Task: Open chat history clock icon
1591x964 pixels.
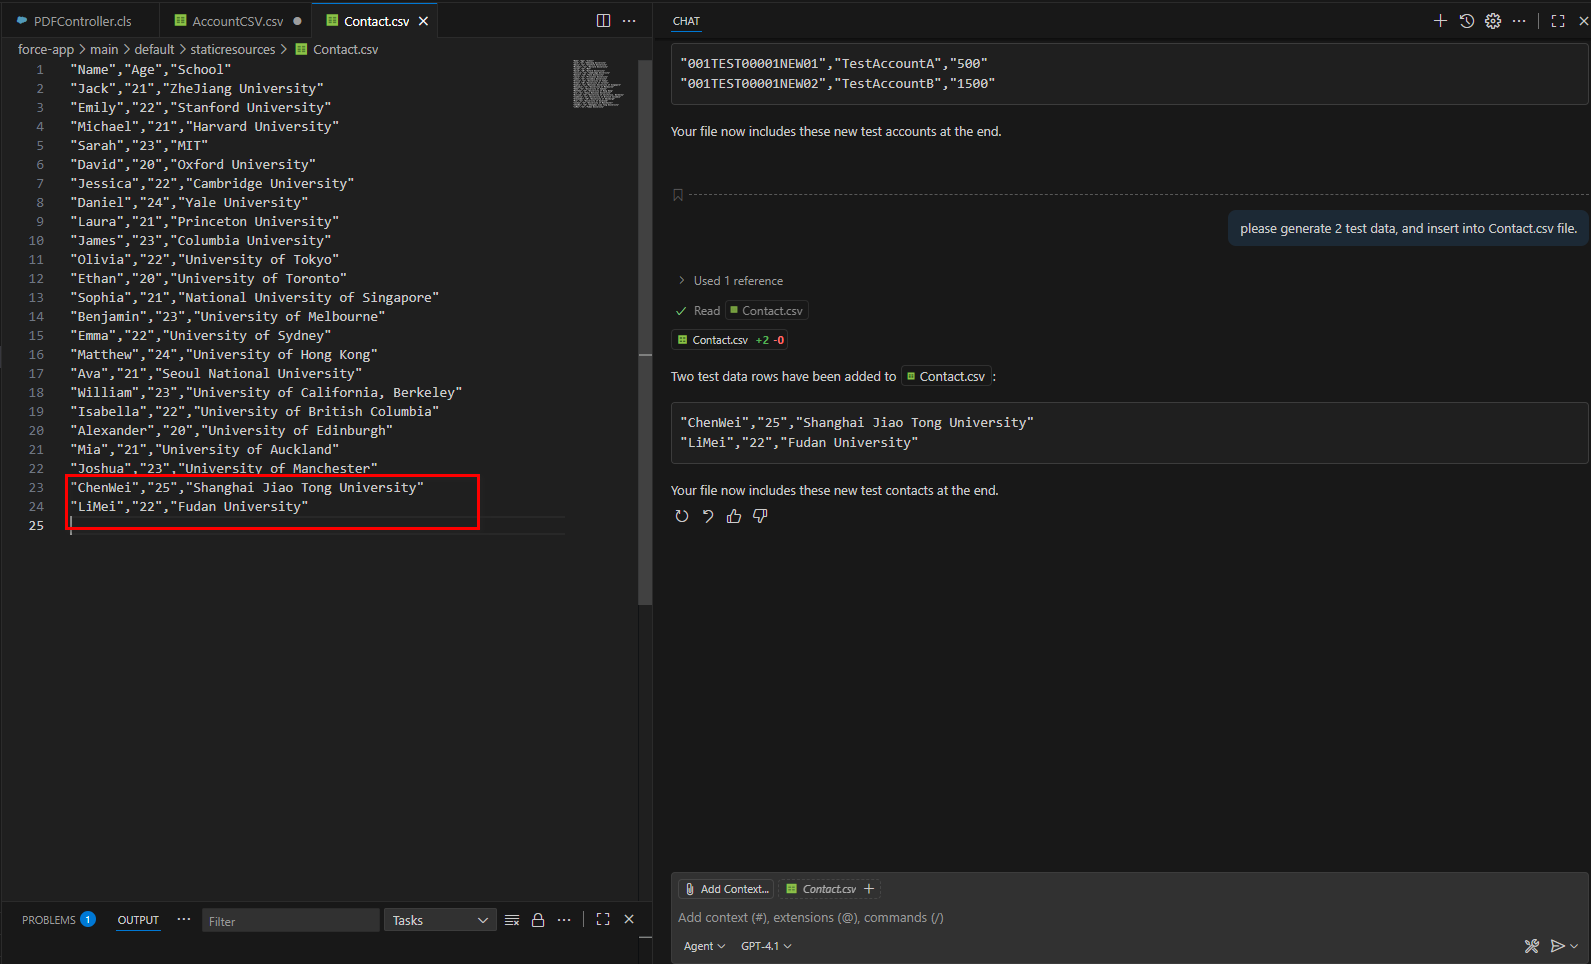Action: point(1467,21)
